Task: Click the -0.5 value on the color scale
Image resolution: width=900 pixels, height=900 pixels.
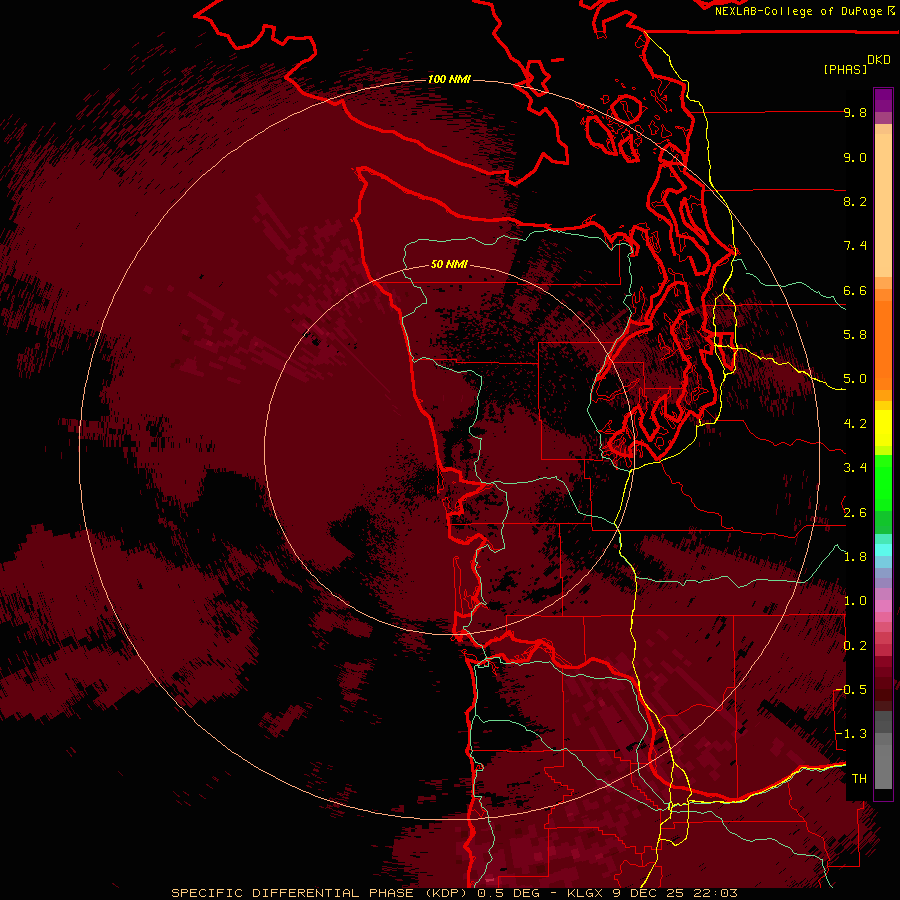Action: pos(851,690)
